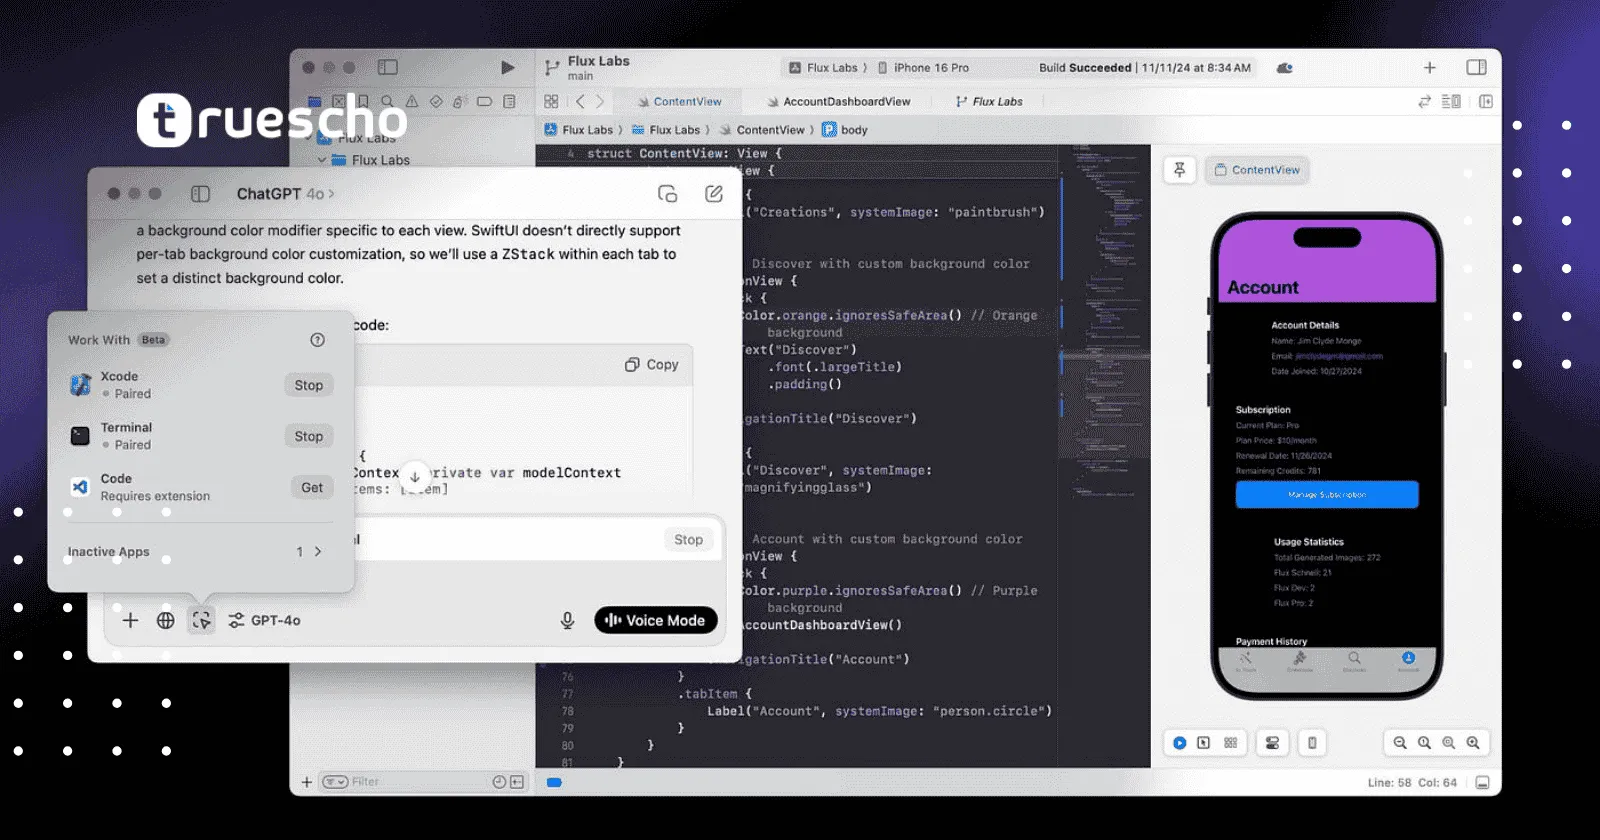Copy the code block in ChatGPT
Viewport: 1600px width, 840px height.
coord(652,365)
